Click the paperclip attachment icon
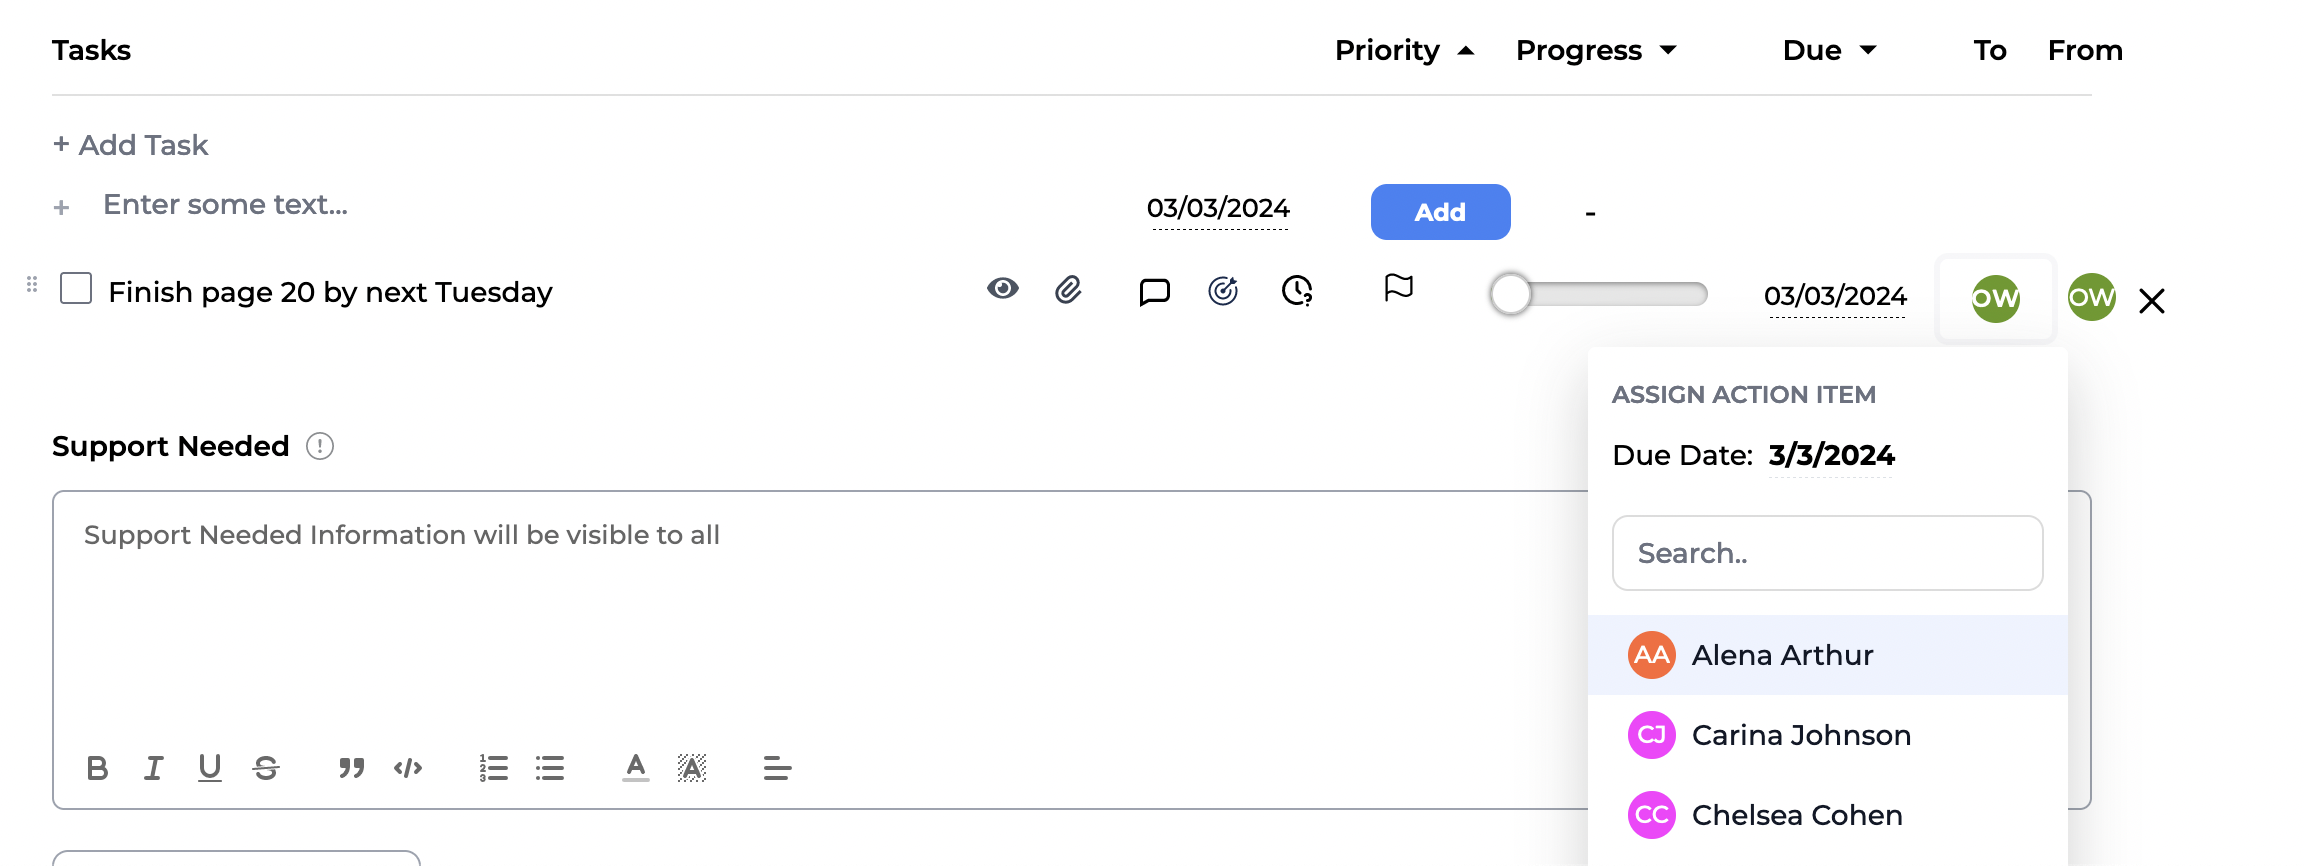Image resolution: width=2304 pixels, height=866 pixels. pyautogui.click(x=1068, y=291)
